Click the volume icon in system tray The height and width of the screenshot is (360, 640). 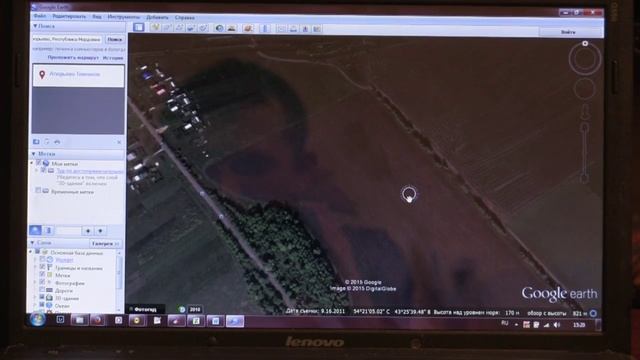tap(557, 325)
